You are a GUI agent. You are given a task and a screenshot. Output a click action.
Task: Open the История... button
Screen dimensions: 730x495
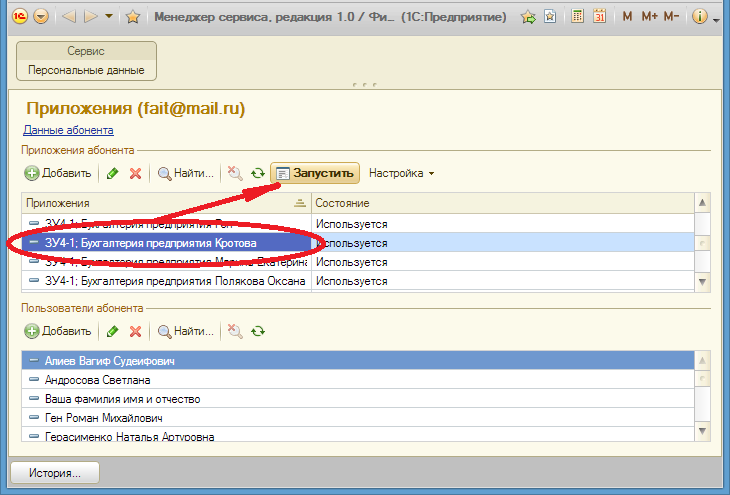[55, 473]
